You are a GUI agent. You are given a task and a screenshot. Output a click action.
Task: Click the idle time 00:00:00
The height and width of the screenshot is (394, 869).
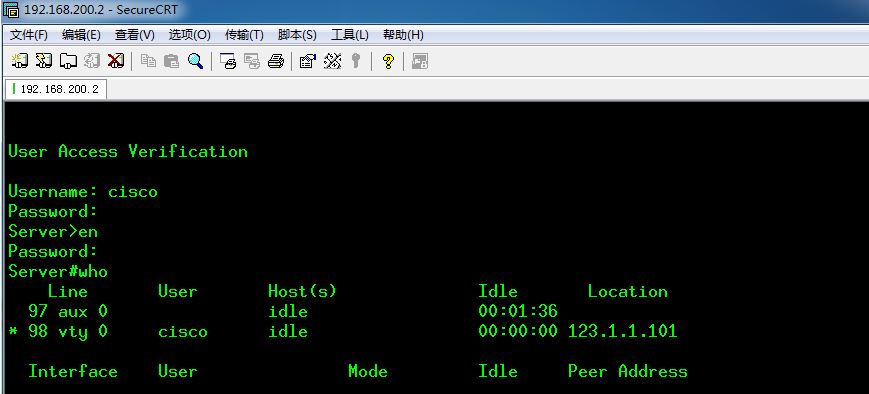(518, 331)
